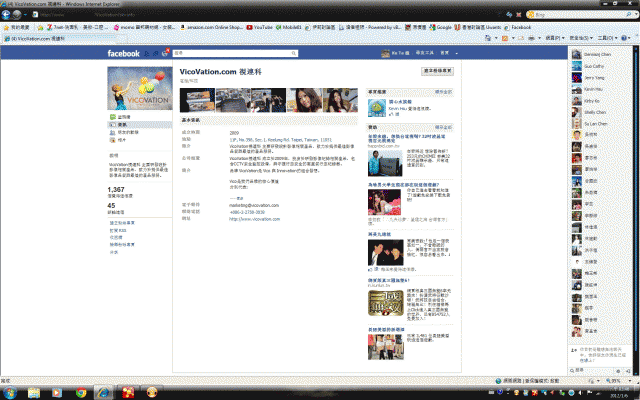This screenshot has height=400, width=640.
Task: Click the marketing@vicovation.com email
Action: point(254,205)
